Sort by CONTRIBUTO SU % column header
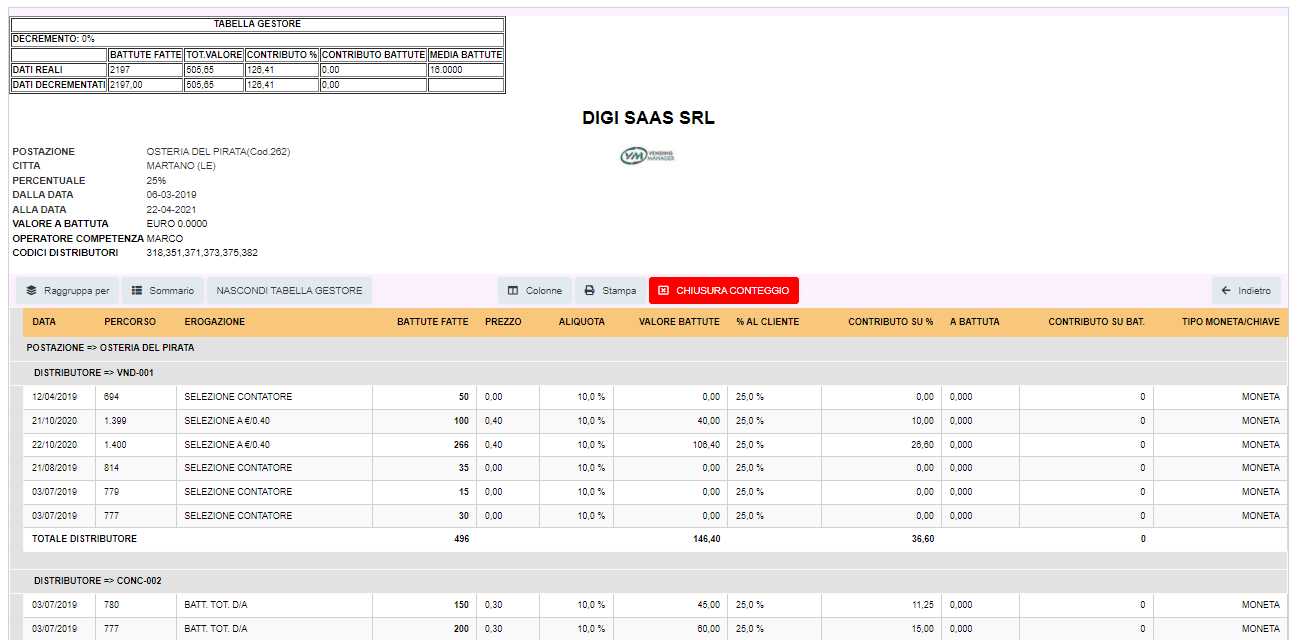The width and height of the screenshot is (1298, 640). [x=890, y=322]
